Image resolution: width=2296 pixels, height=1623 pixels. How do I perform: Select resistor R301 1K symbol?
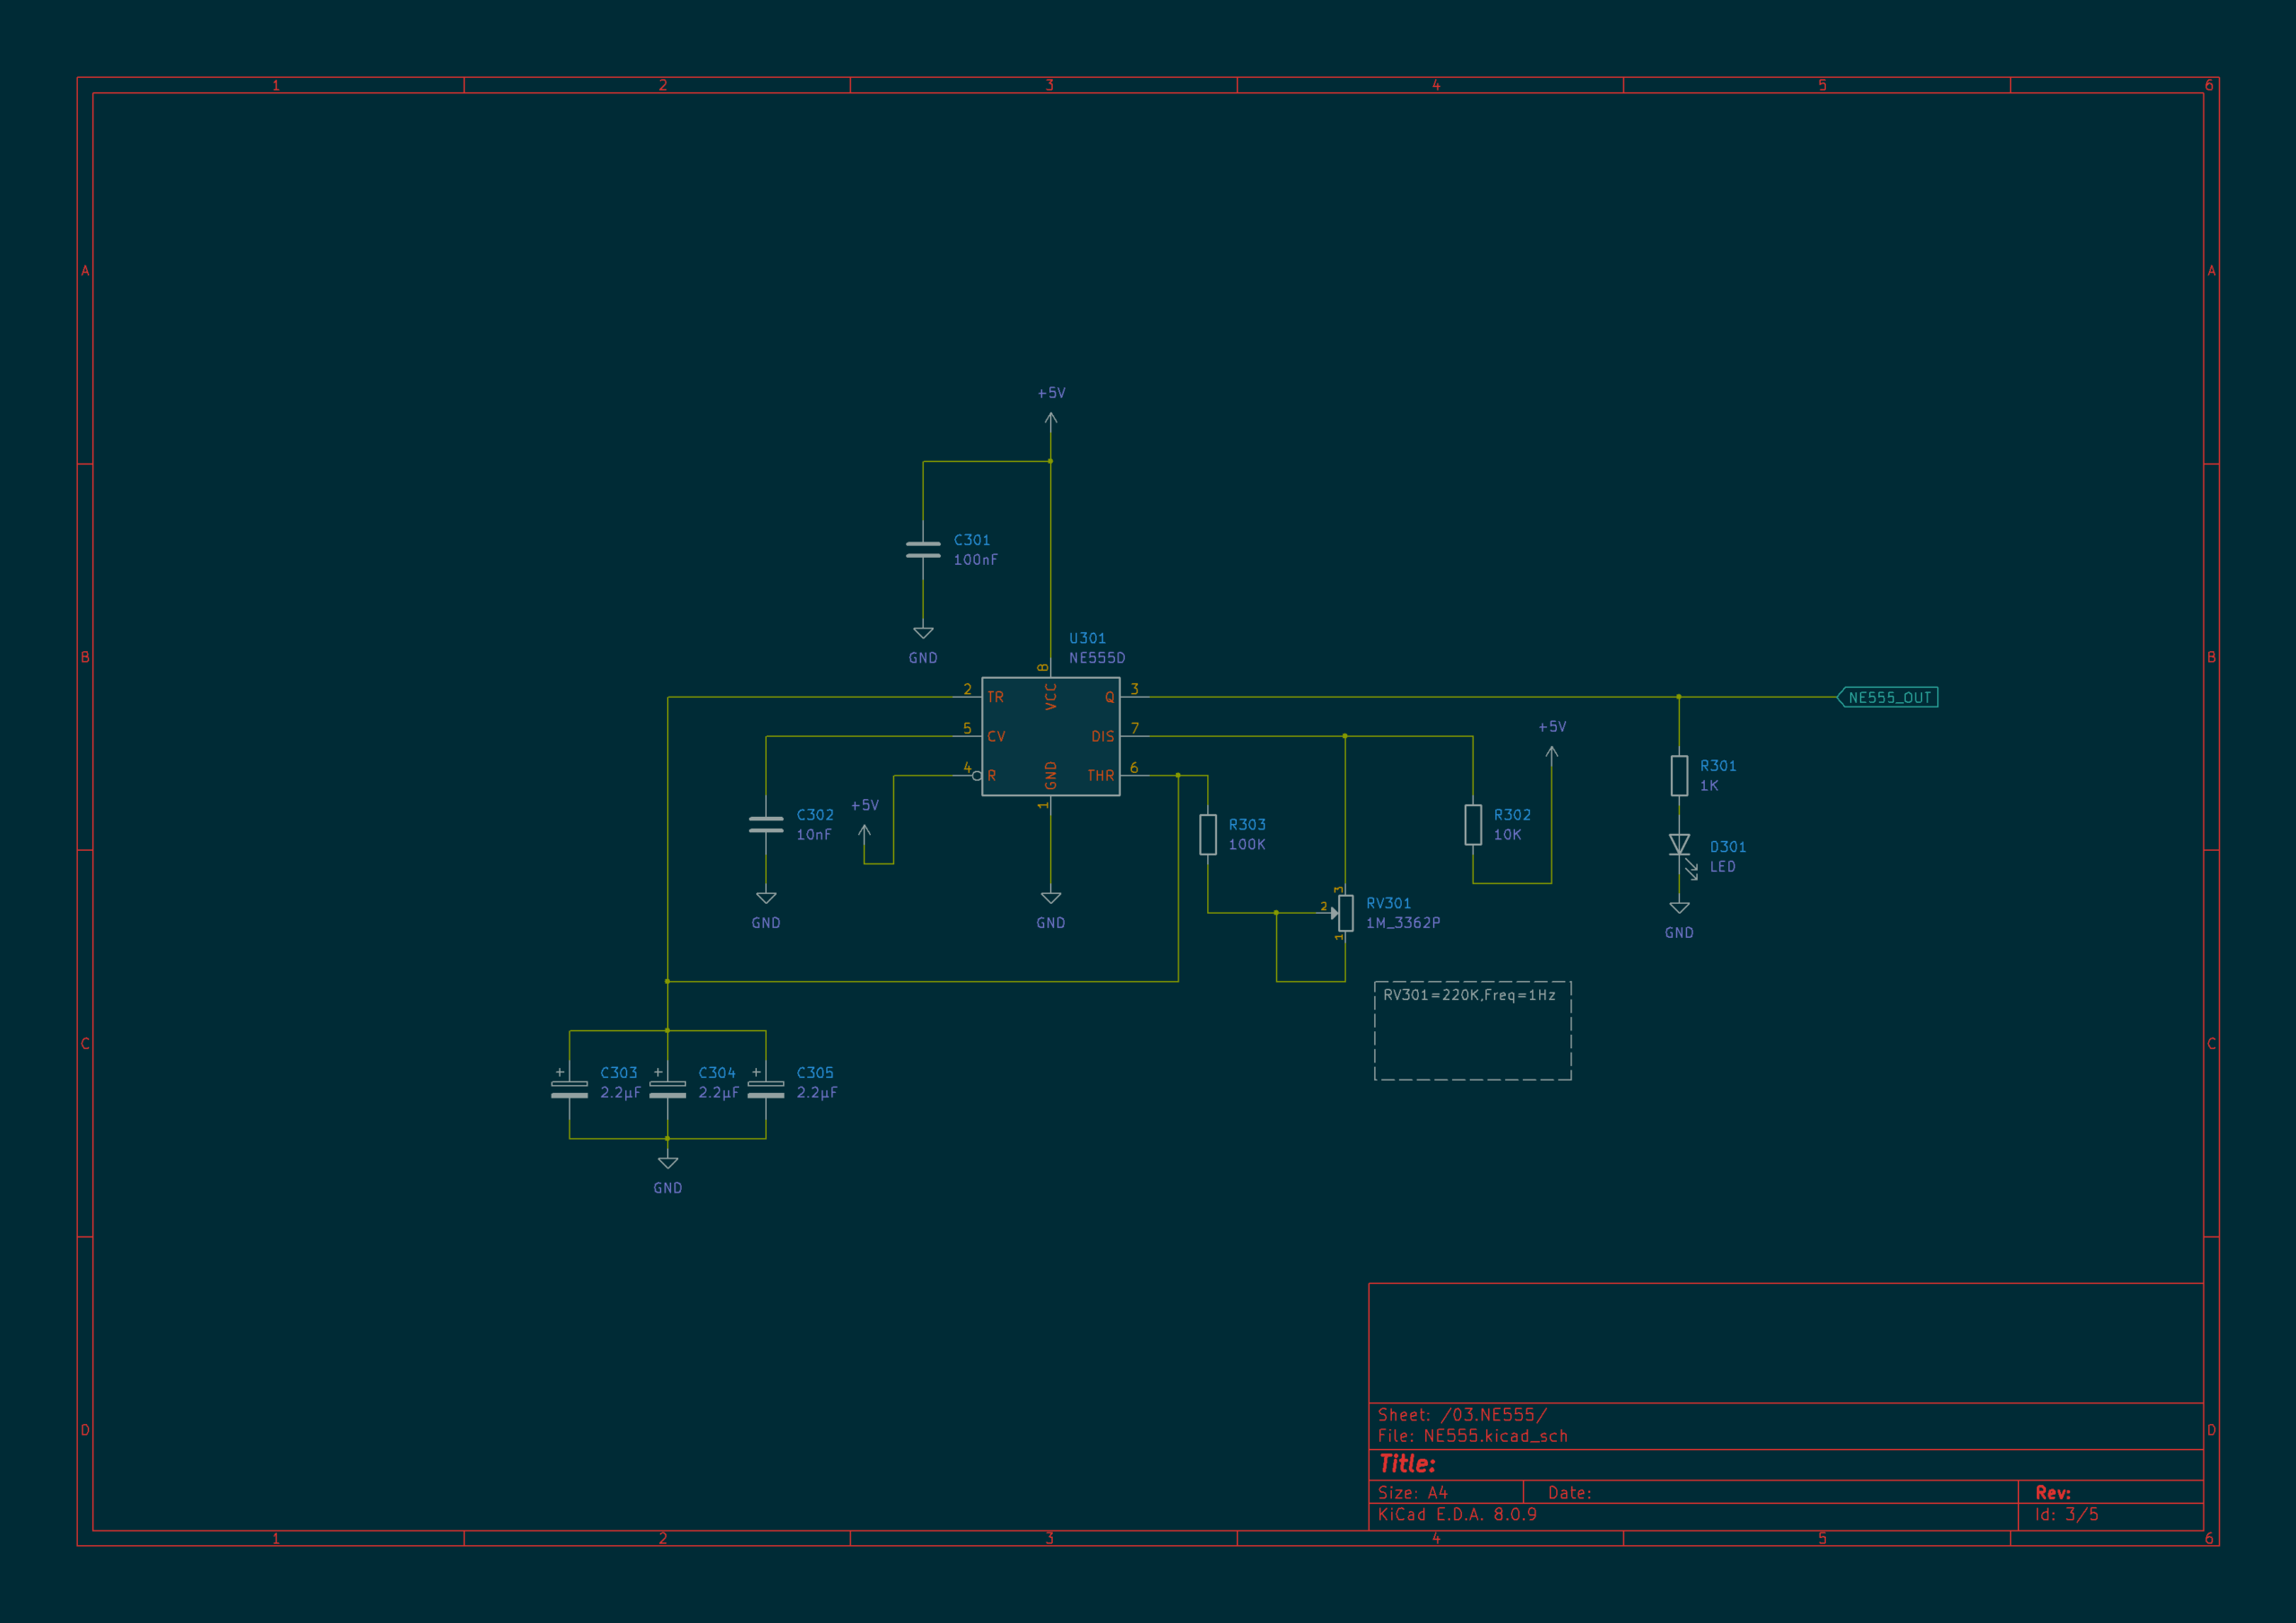[1679, 776]
